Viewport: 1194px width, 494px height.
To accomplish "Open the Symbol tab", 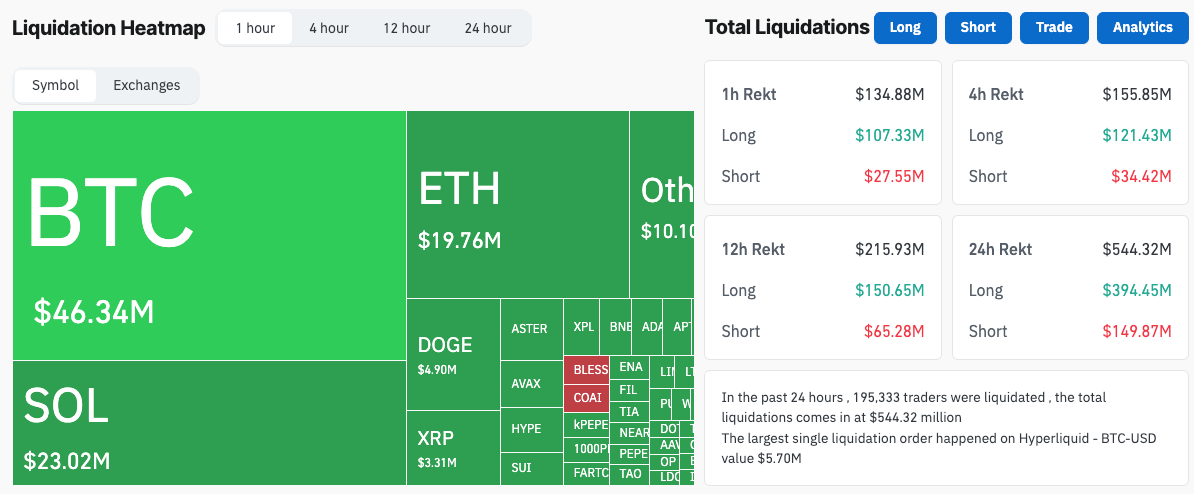I will [56, 85].
